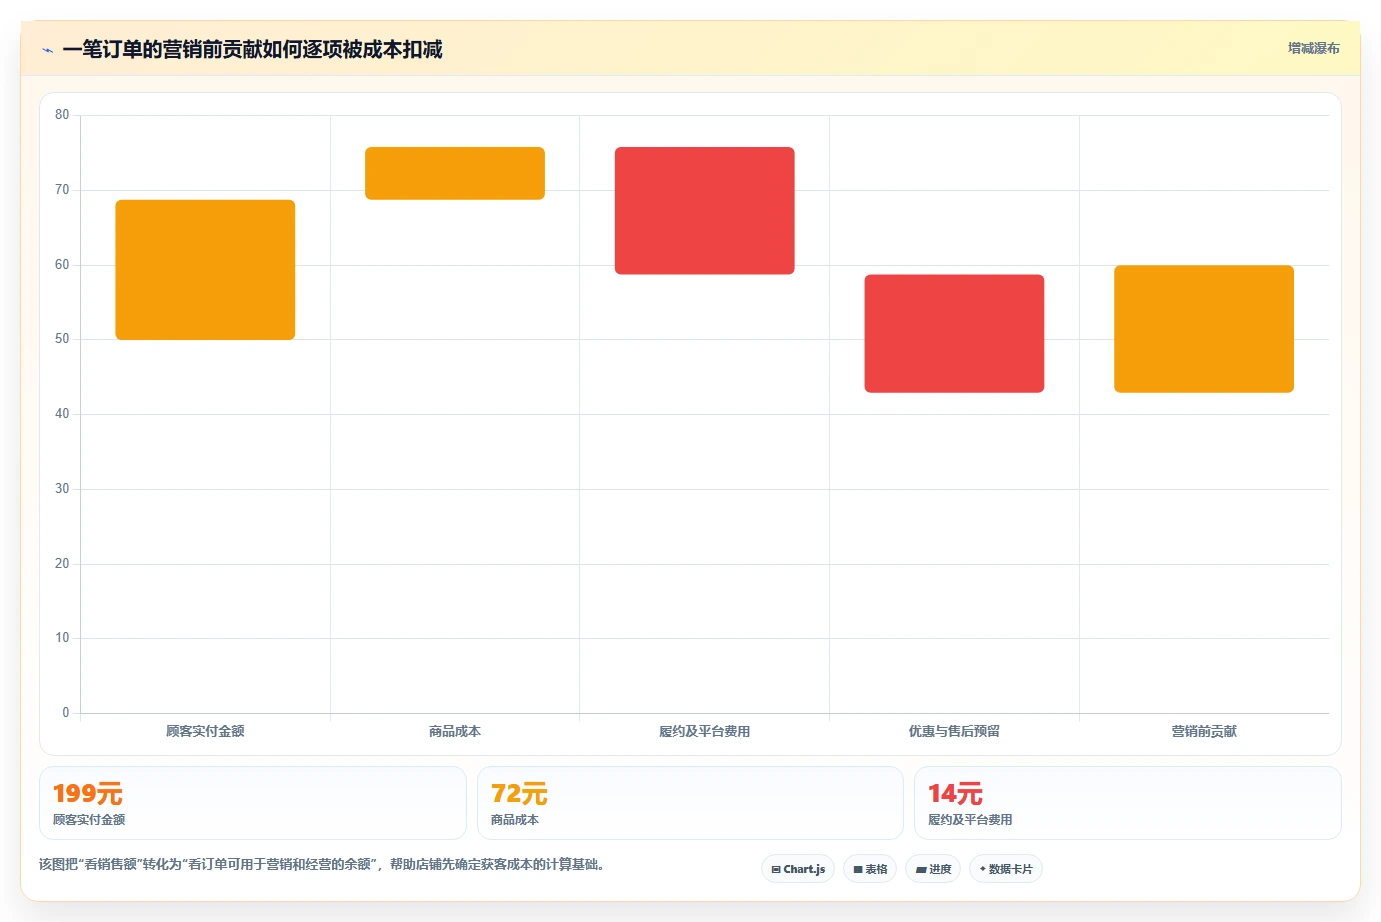Click the lightning icon beside the chart title
Screen dimensions: 1381x922
pyautogui.click(x=47, y=50)
